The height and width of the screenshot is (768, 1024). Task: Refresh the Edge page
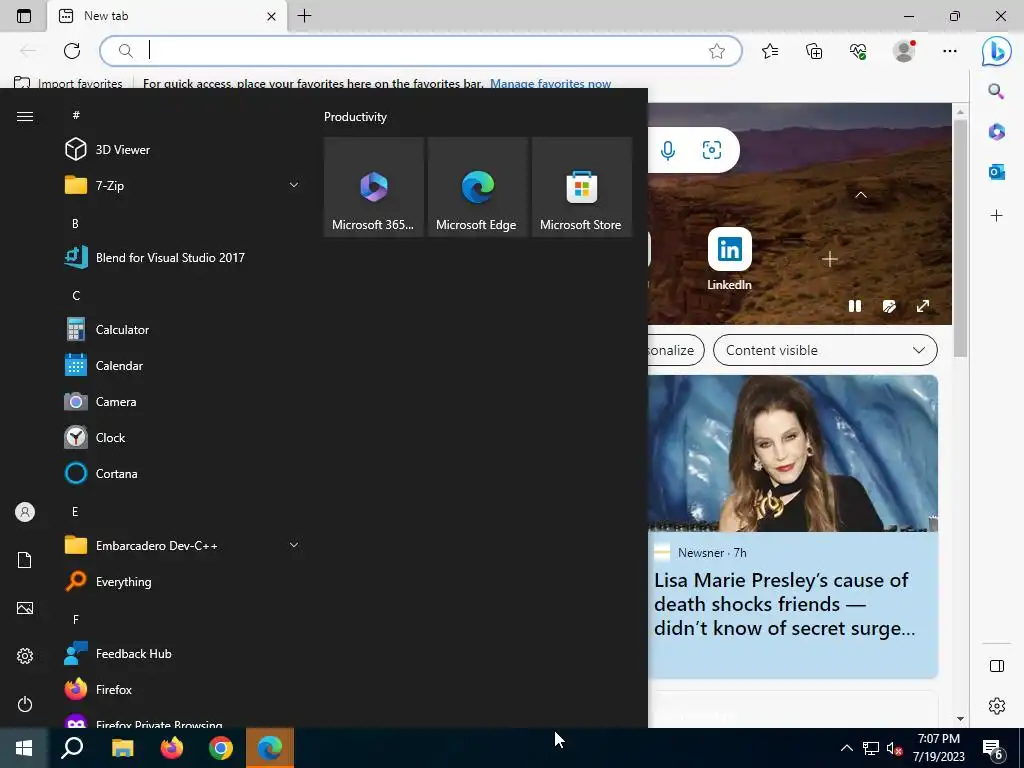[72, 51]
